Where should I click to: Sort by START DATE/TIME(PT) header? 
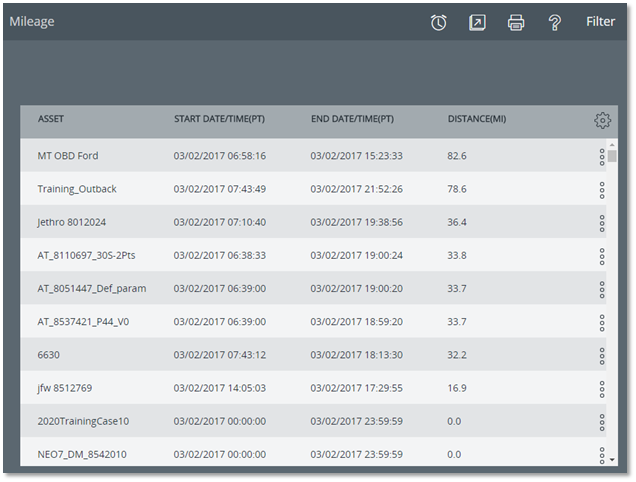(x=219, y=119)
